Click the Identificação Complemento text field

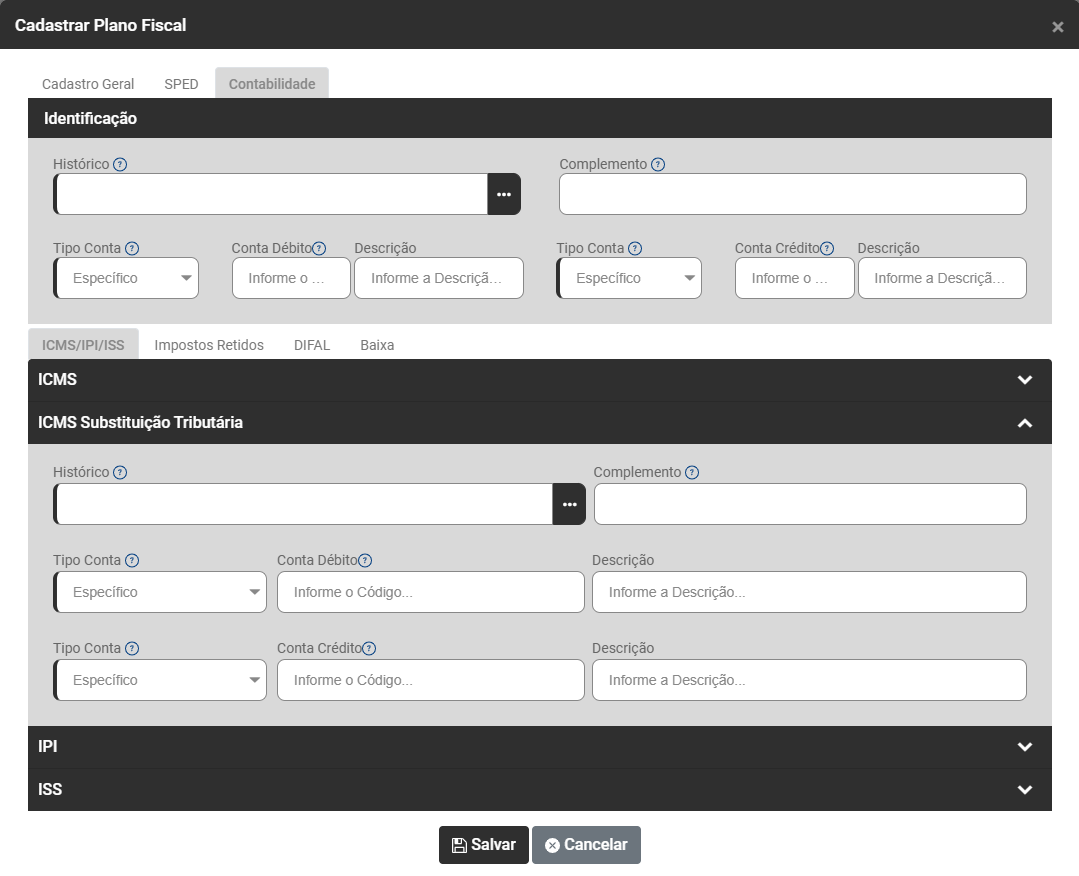coord(792,194)
